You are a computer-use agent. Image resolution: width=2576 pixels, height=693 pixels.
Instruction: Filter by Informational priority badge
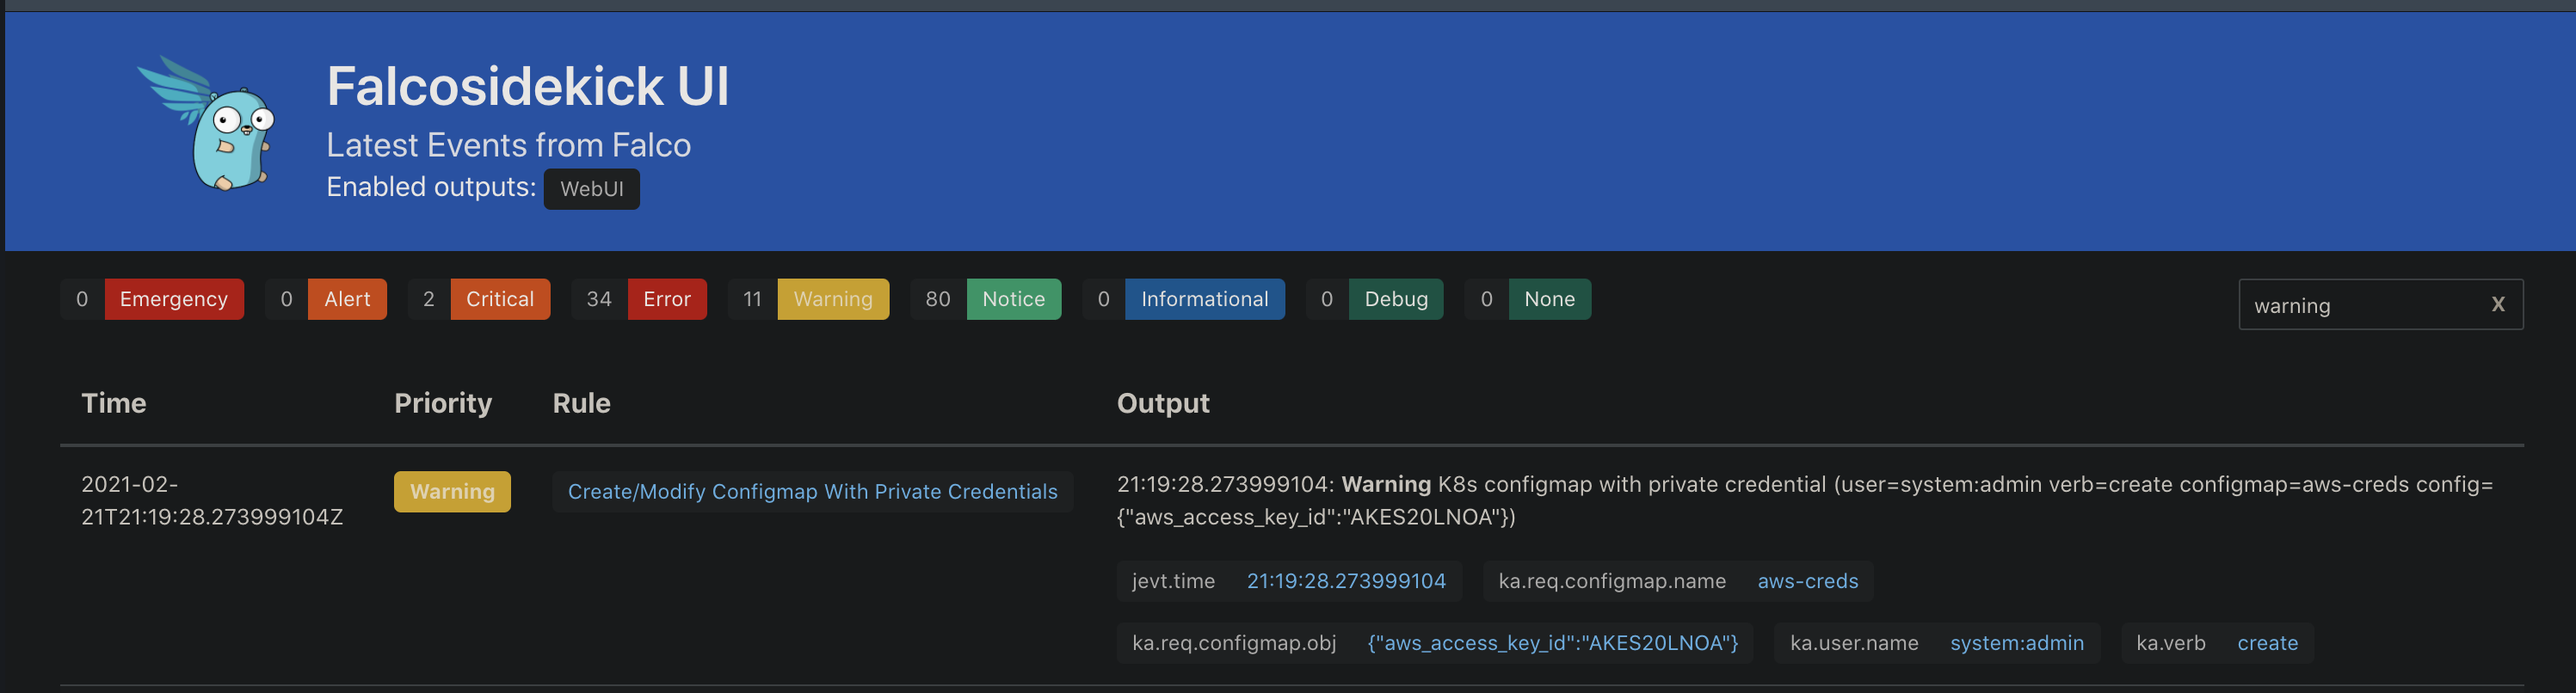click(1204, 299)
